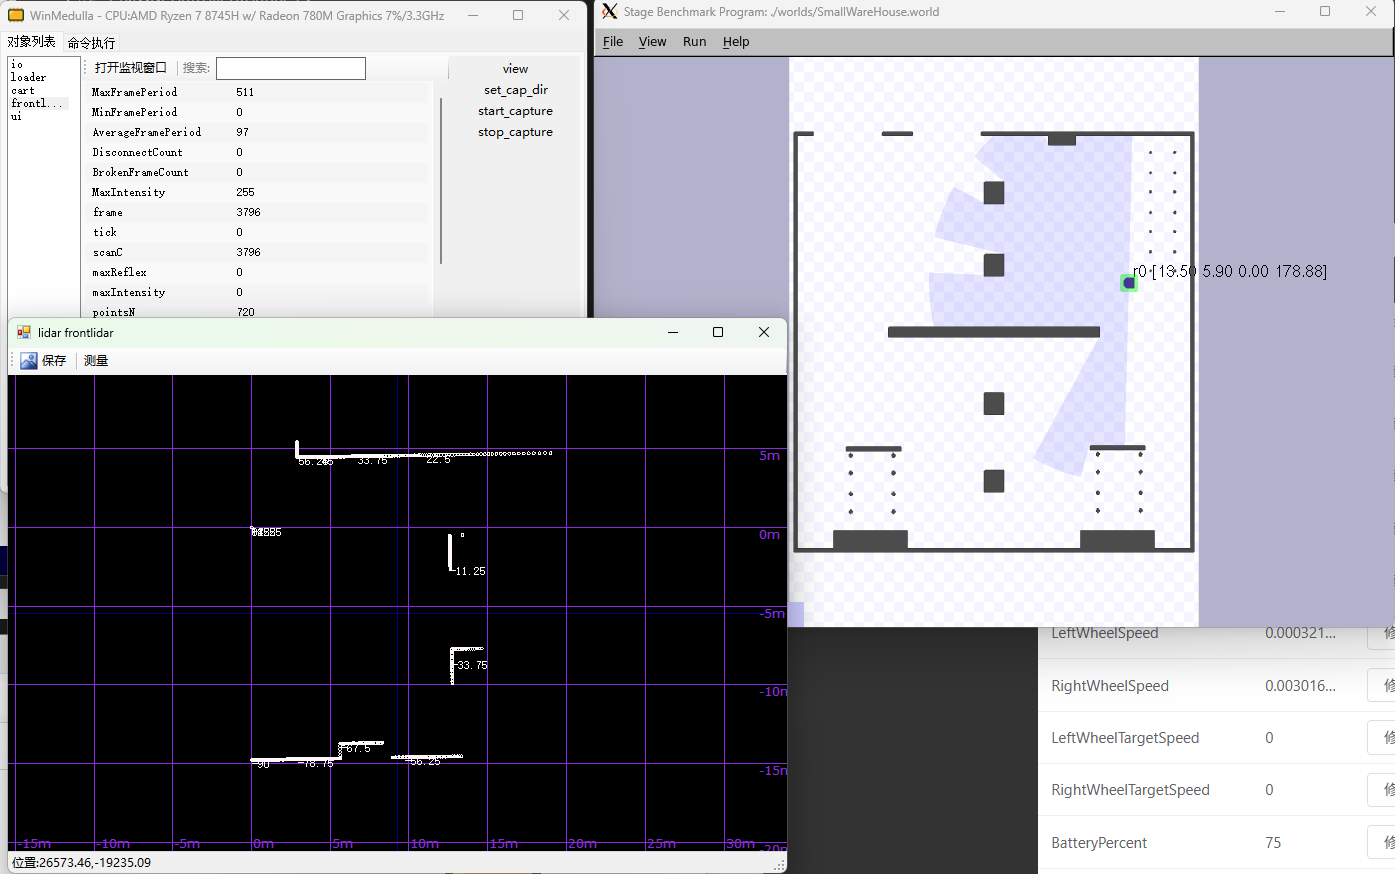Open the View menu in Stage
The height and width of the screenshot is (874, 1395).
tap(652, 41)
